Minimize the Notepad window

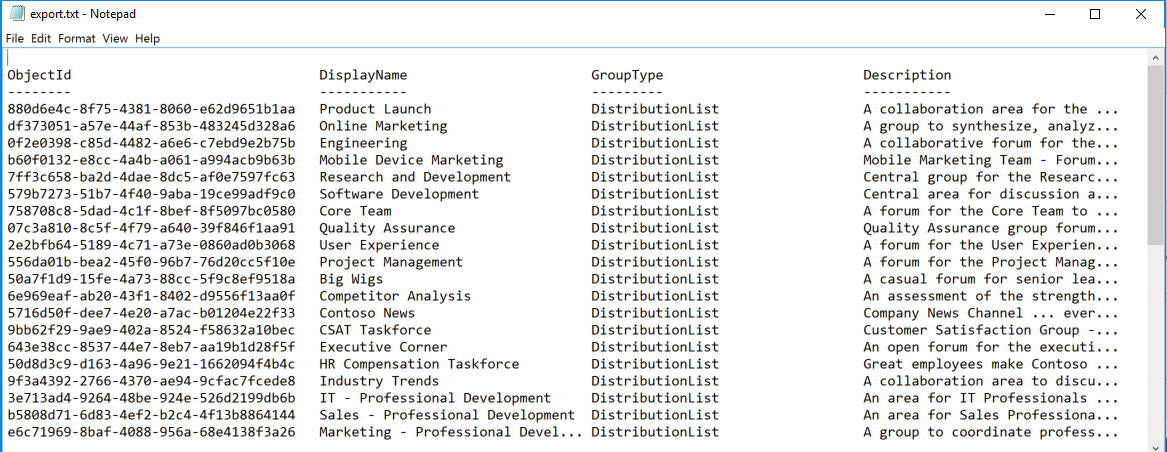pos(1051,14)
